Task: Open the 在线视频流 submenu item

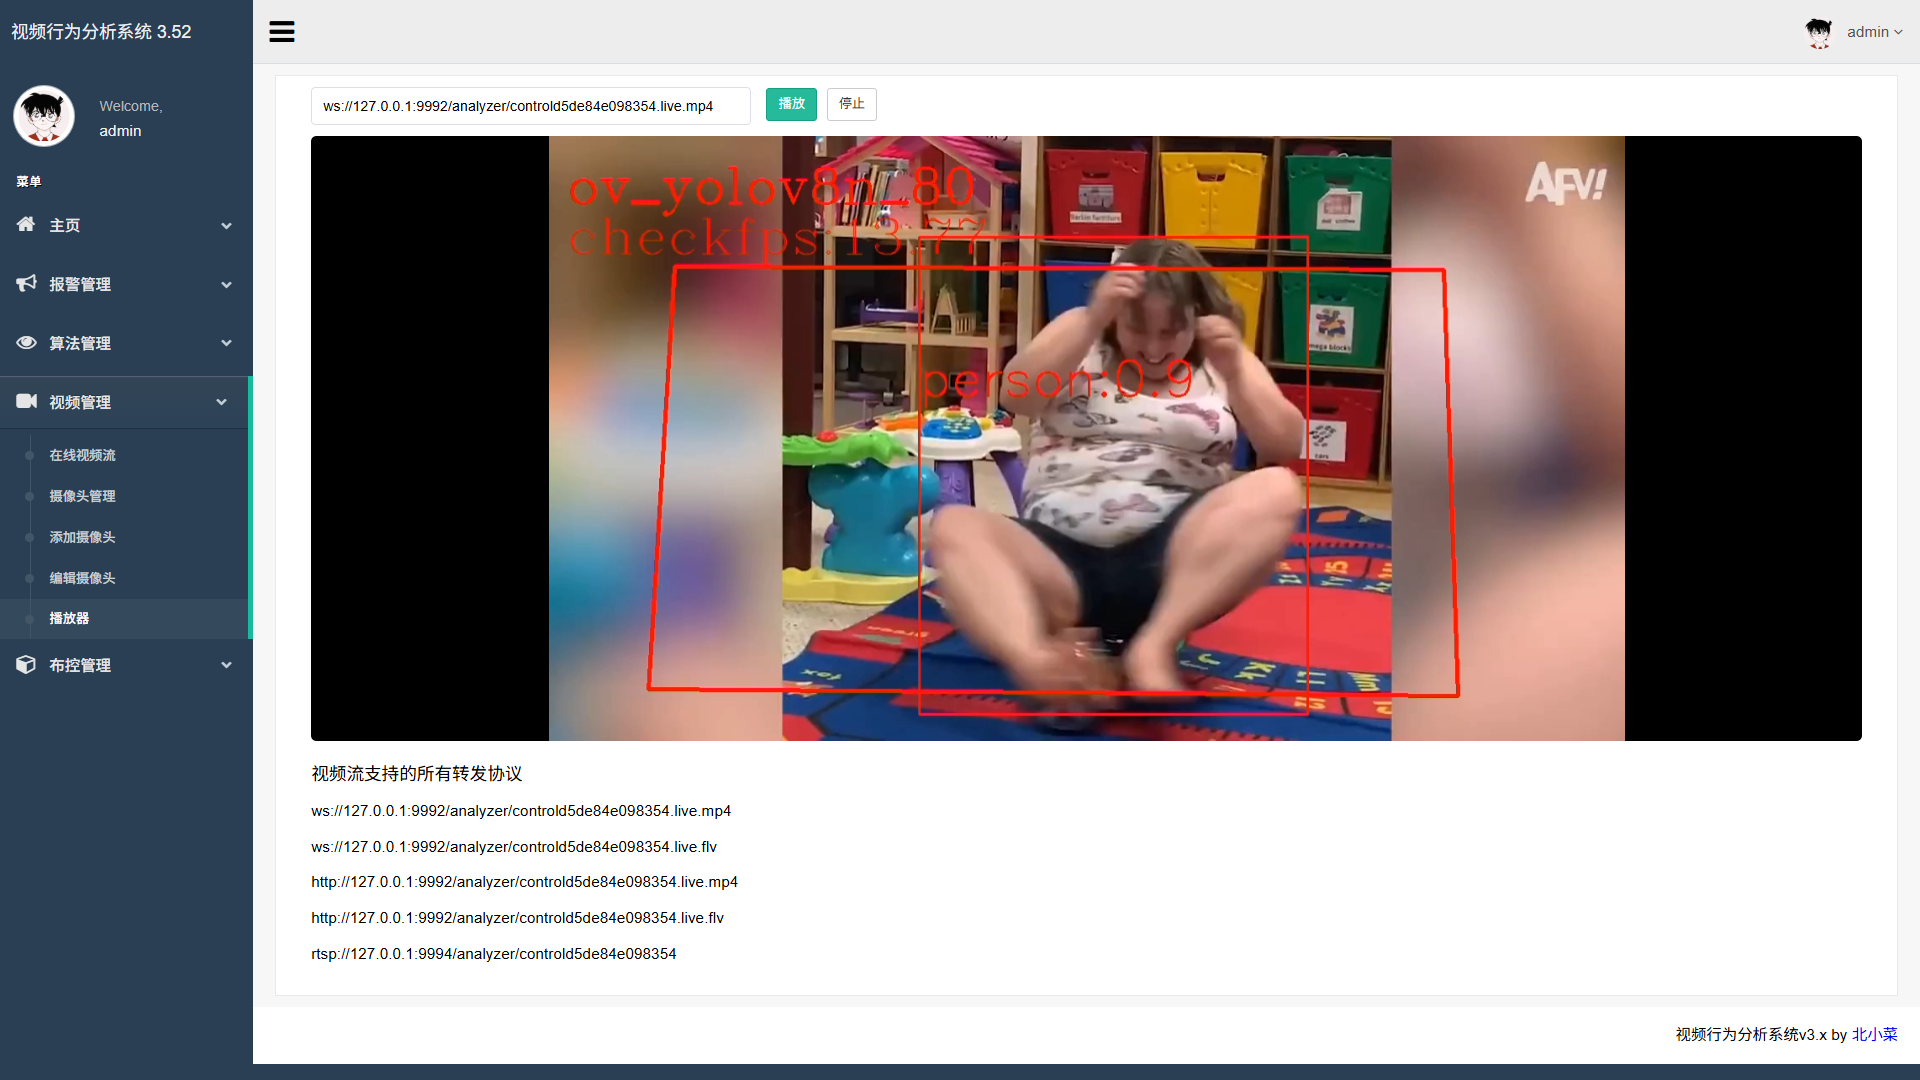Action: pos(82,455)
